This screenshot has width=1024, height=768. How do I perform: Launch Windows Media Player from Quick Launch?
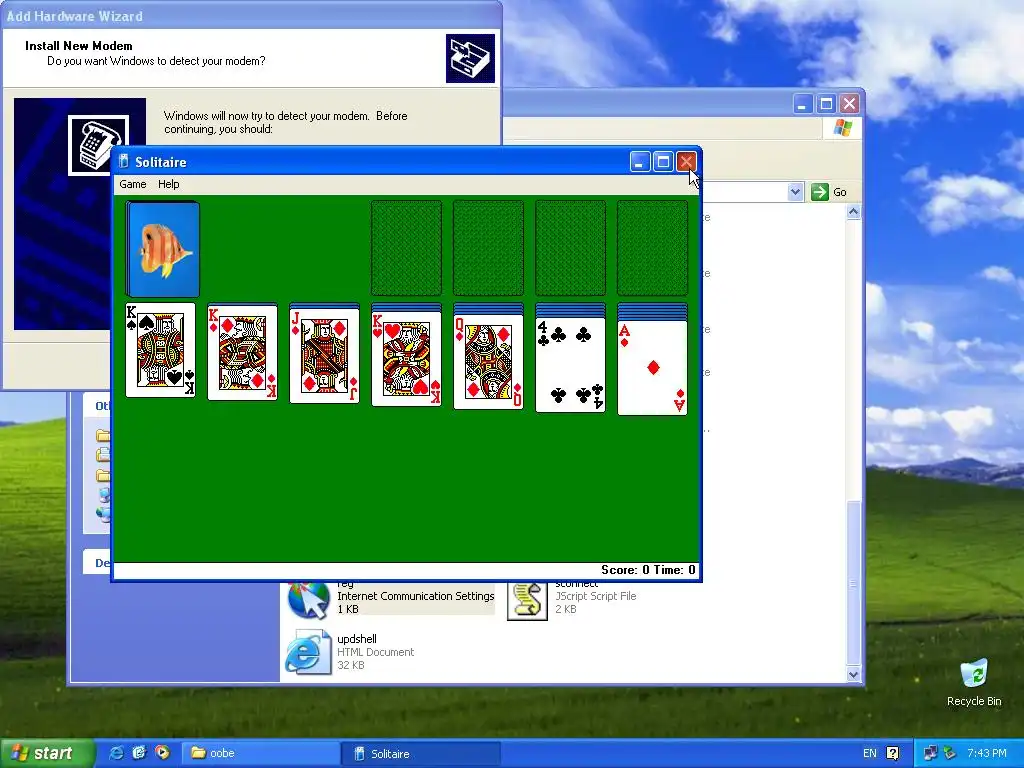[x=162, y=753]
